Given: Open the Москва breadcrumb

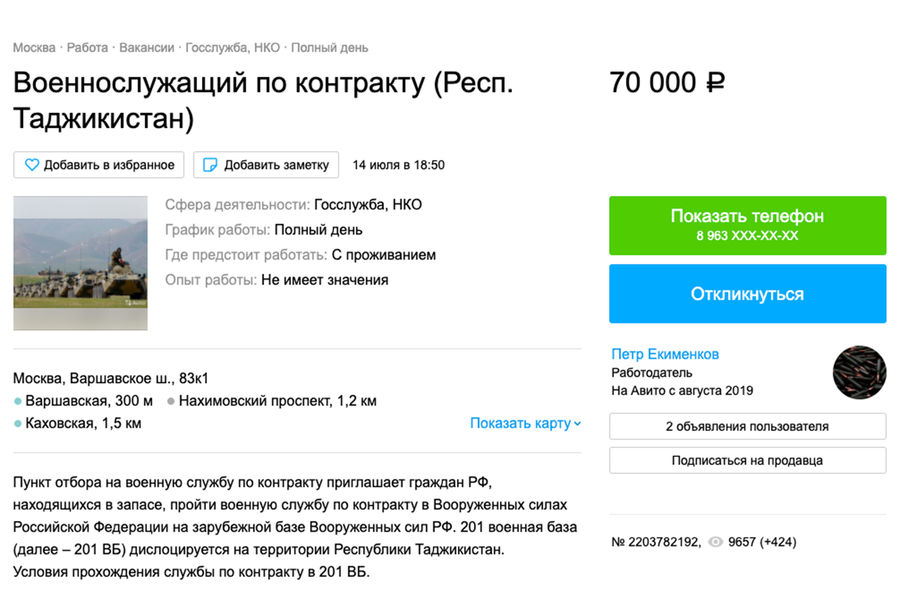Looking at the screenshot, I should (34, 47).
